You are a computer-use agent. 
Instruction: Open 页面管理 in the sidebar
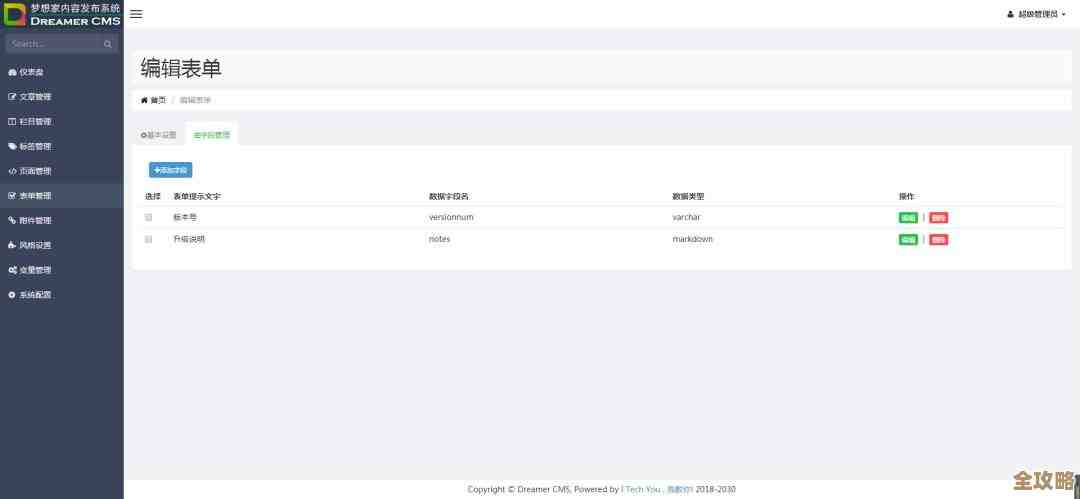(34, 171)
